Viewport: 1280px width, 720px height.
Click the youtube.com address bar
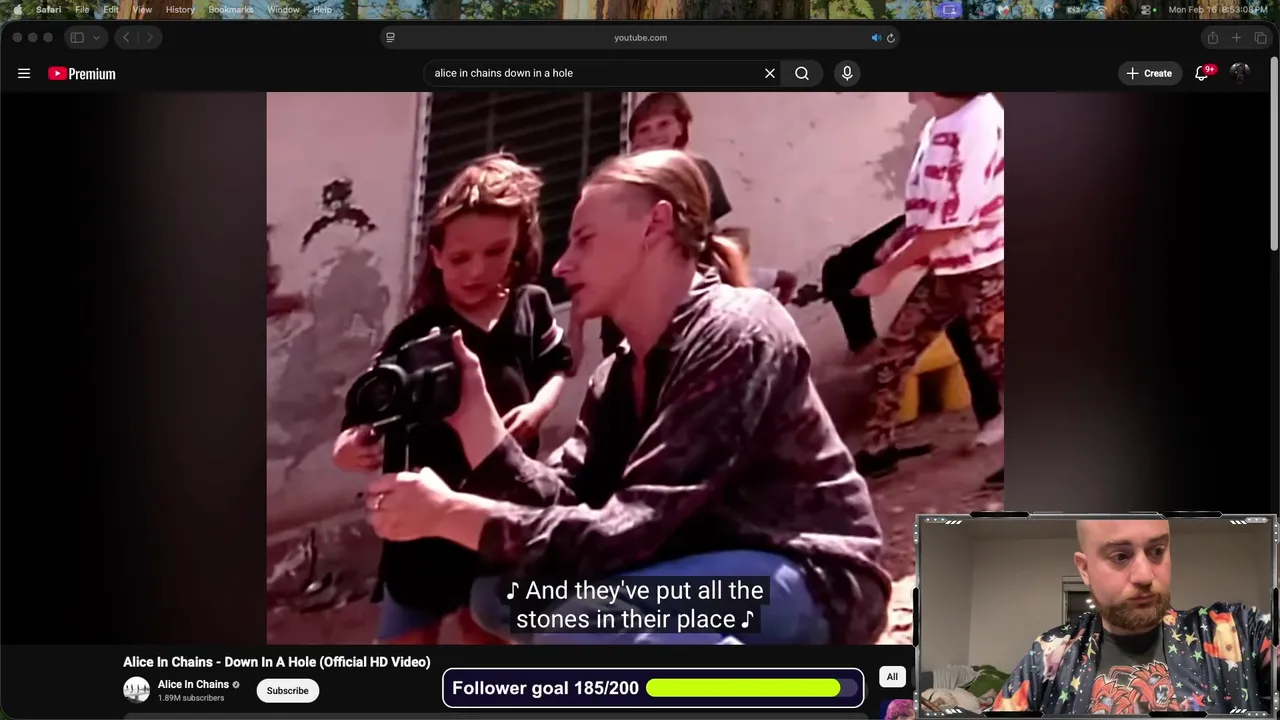click(640, 37)
